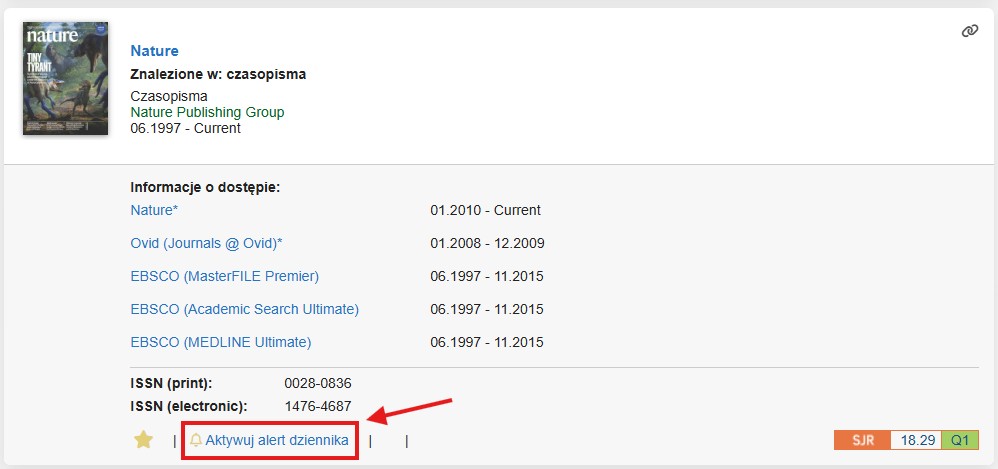Viewport: 998px width, 469px height.
Task: Click the 'Znalezione w: czasopisma' label
Action: (218, 73)
